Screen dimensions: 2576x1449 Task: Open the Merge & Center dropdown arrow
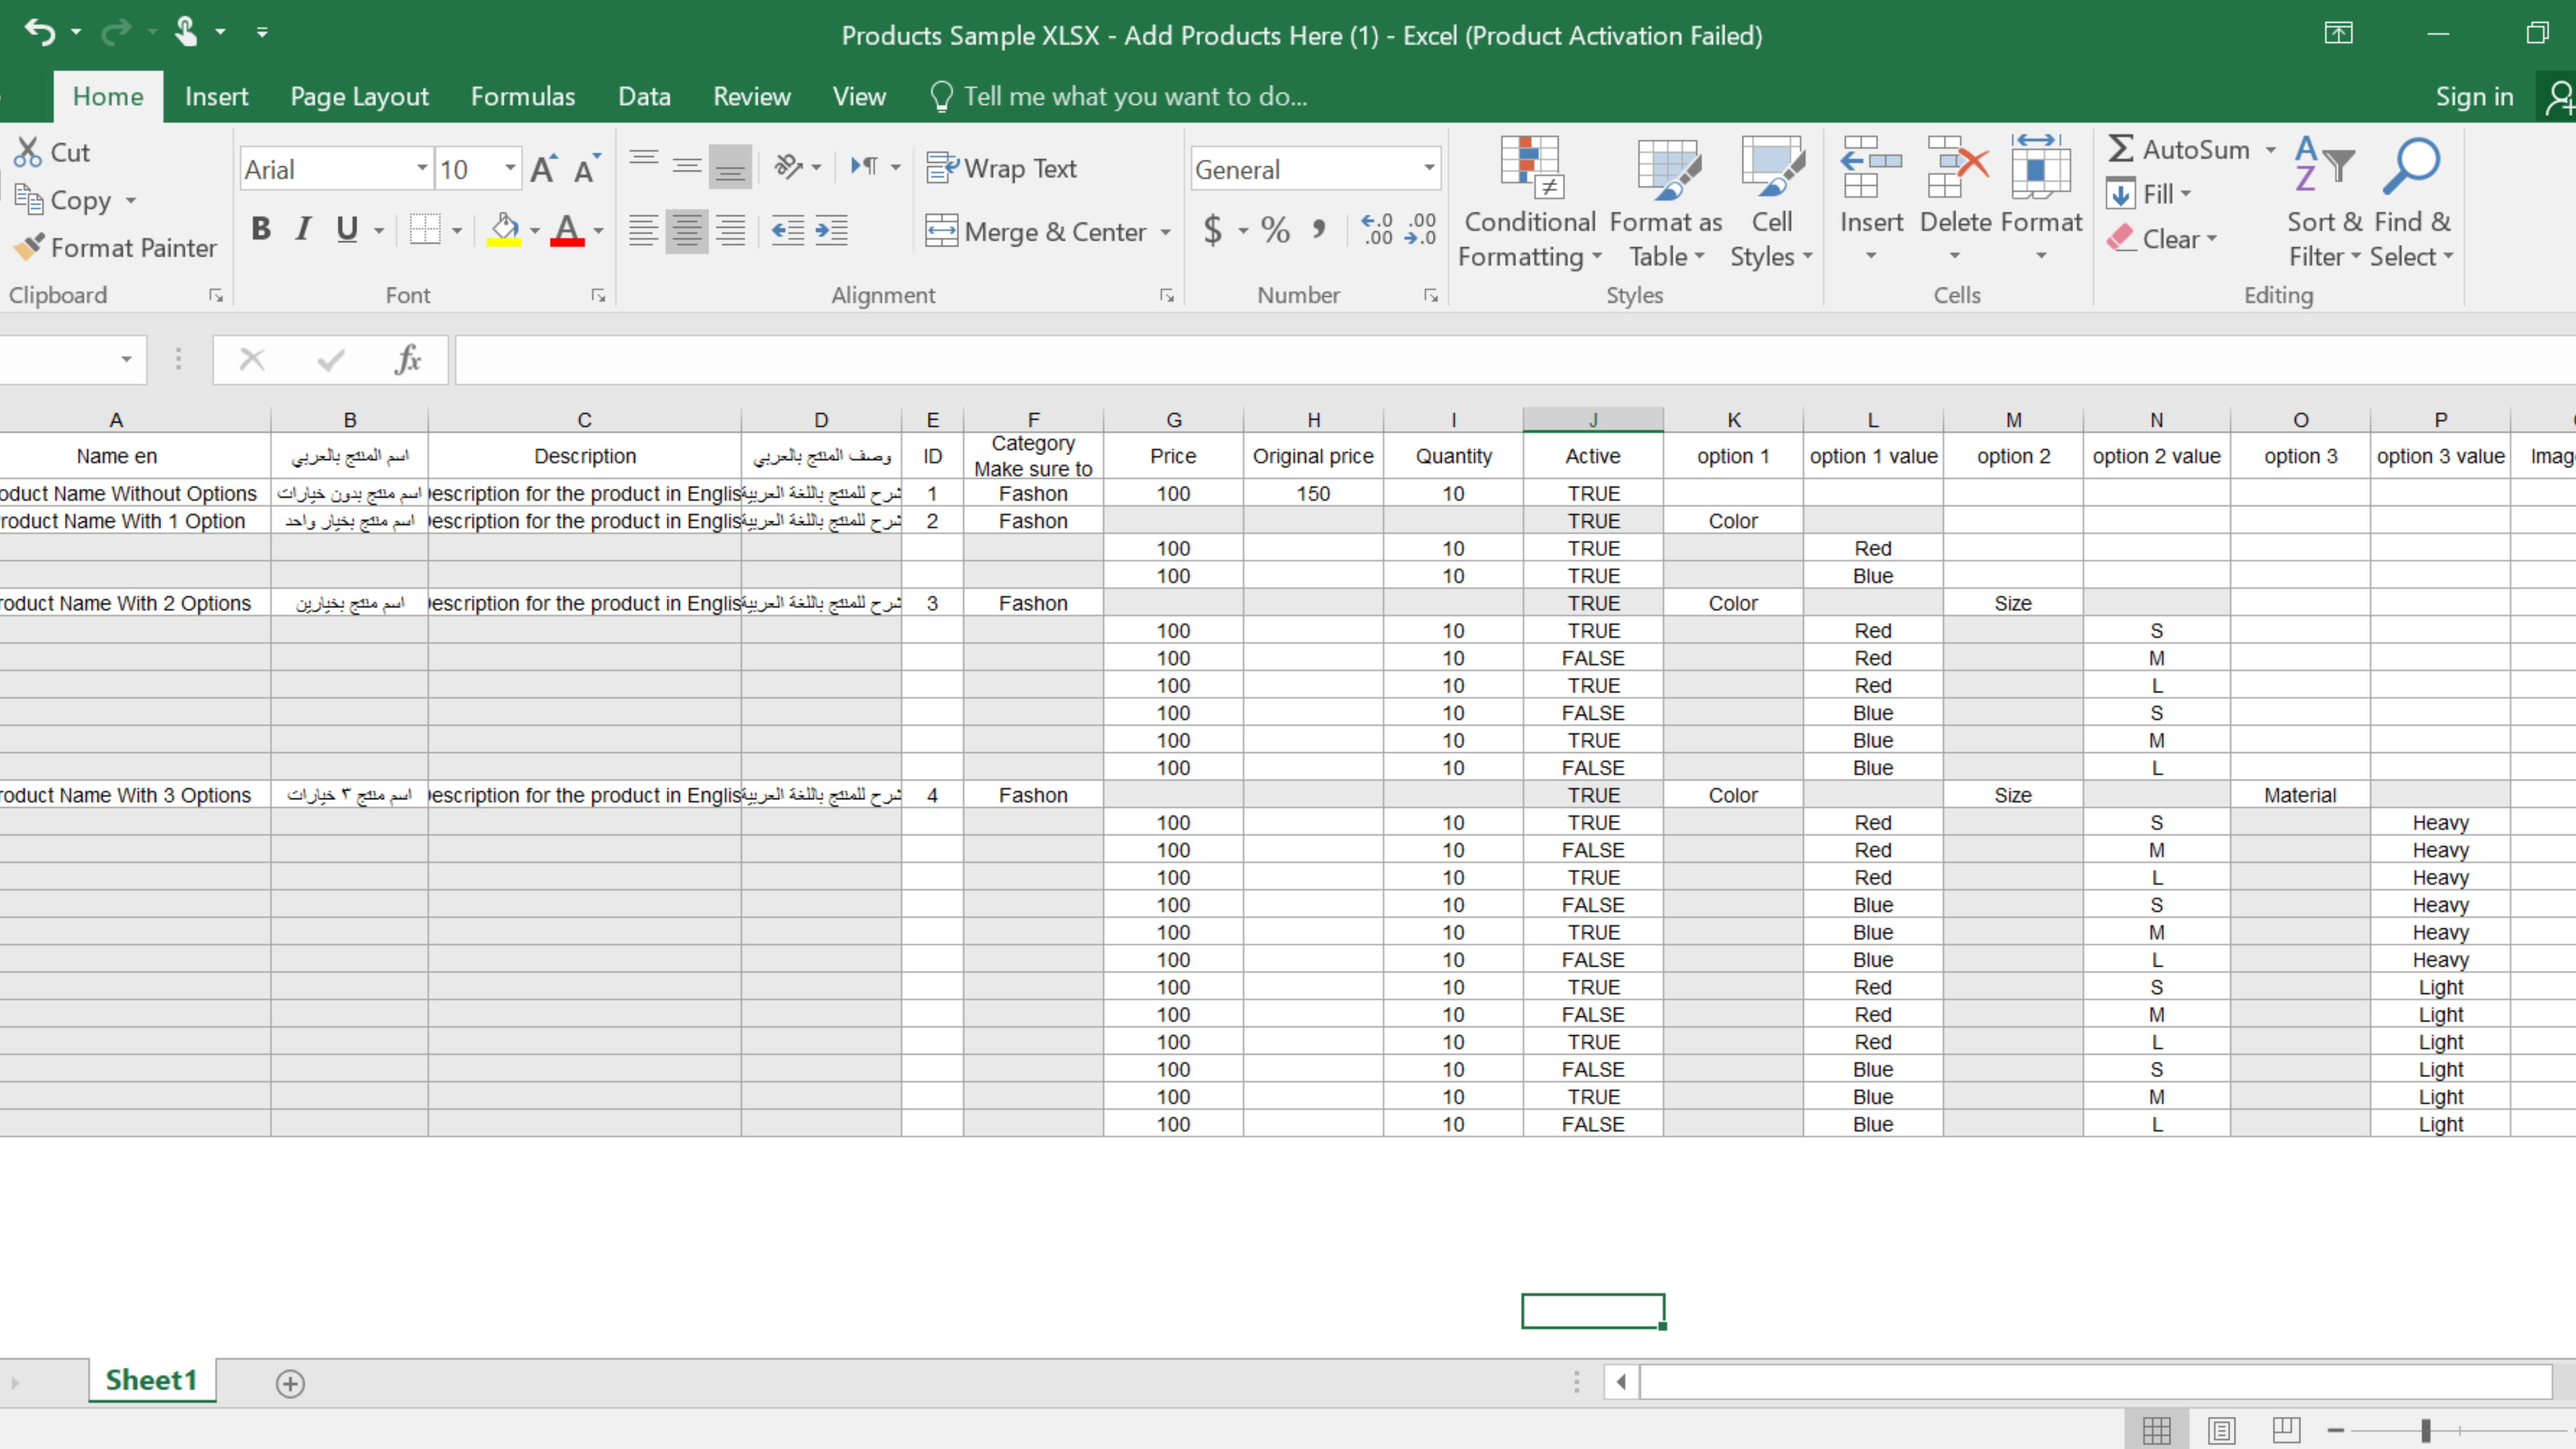point(1166,232)
